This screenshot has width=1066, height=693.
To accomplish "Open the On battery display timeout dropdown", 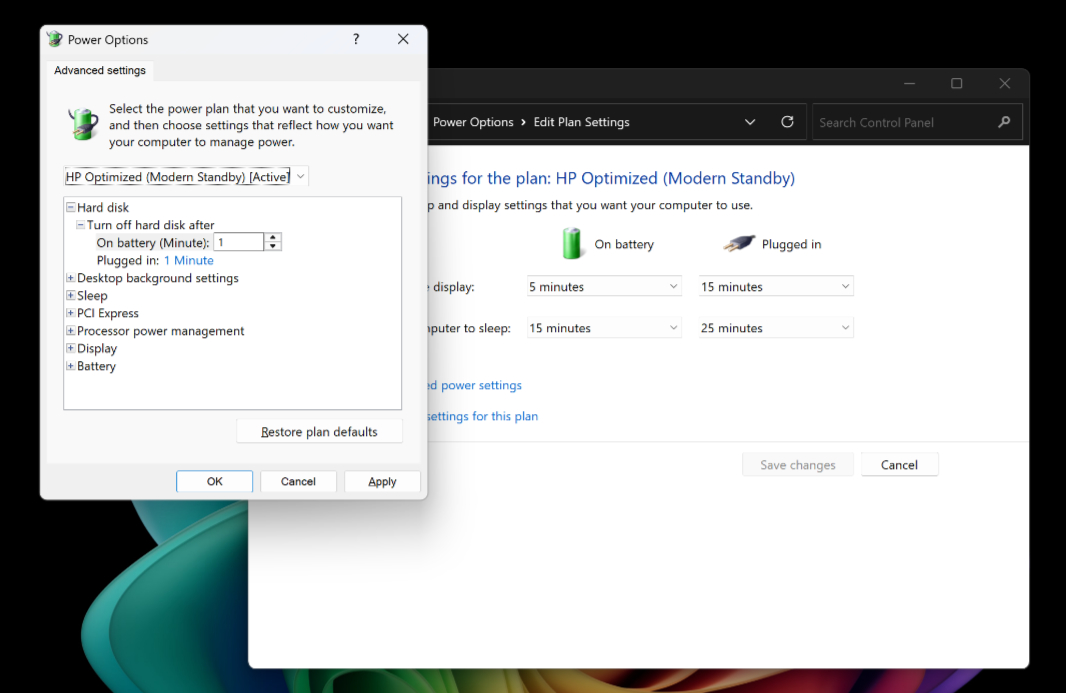I will coord(604,287).
